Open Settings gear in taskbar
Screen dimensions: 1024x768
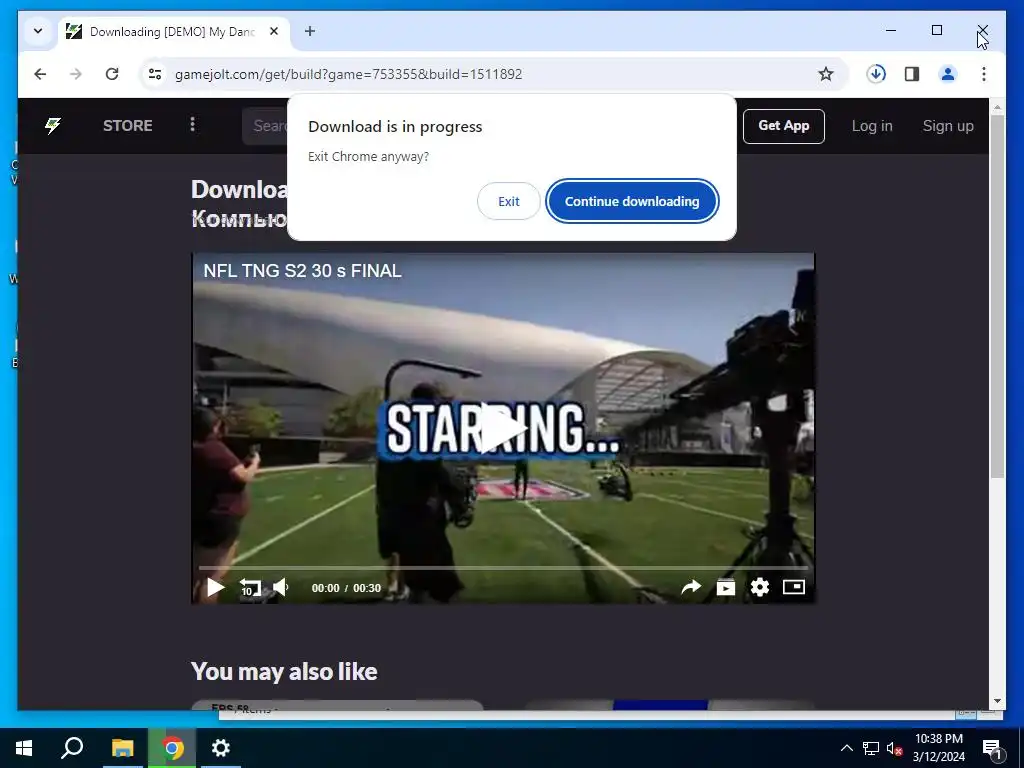click(x=221, y=748)
